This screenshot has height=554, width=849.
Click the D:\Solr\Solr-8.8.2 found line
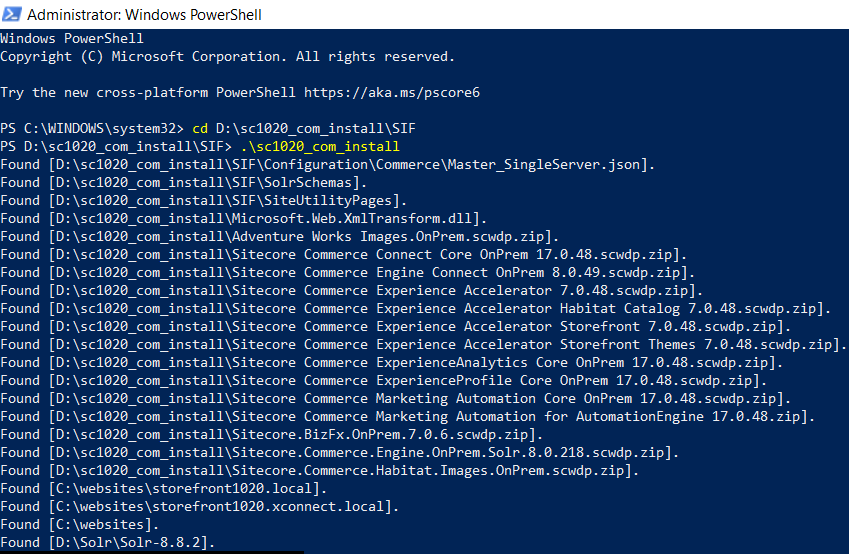pos(108,542)
